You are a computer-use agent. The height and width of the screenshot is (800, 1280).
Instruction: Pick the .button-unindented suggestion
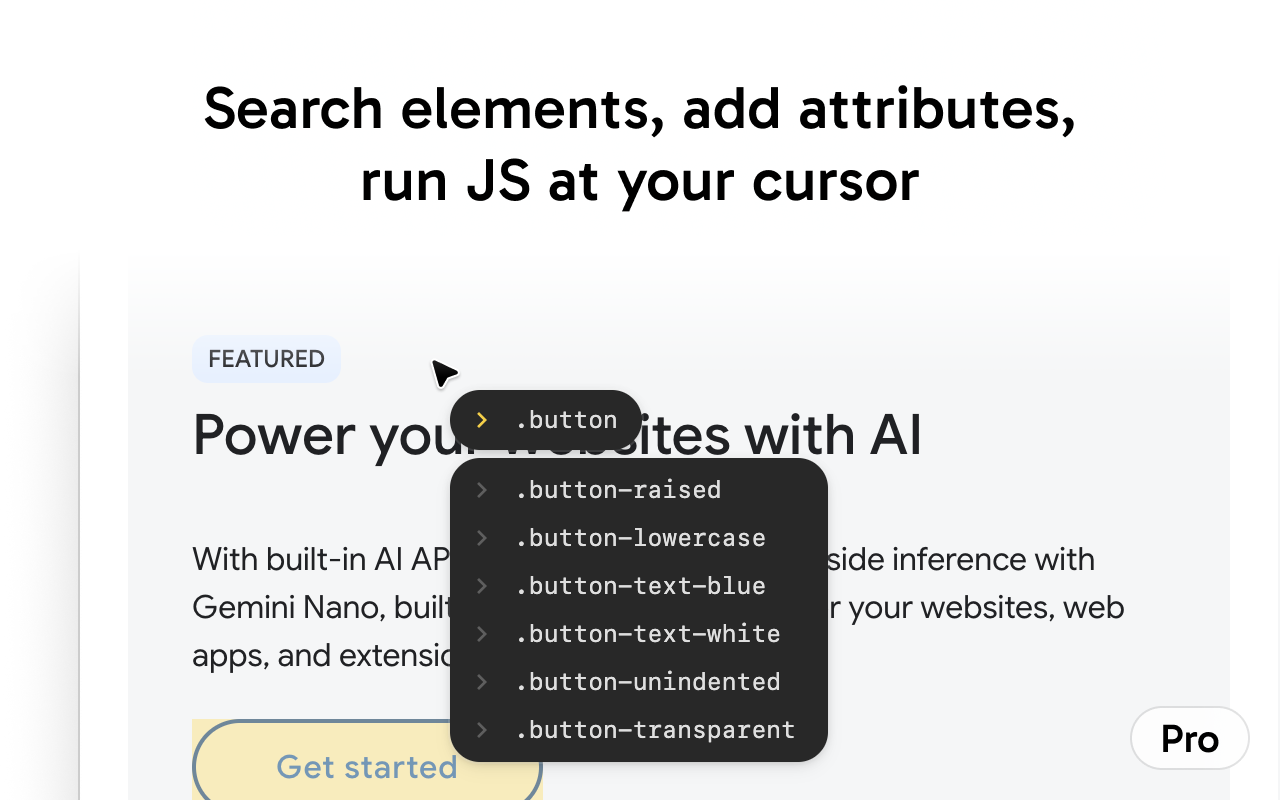tap(639, 682)
